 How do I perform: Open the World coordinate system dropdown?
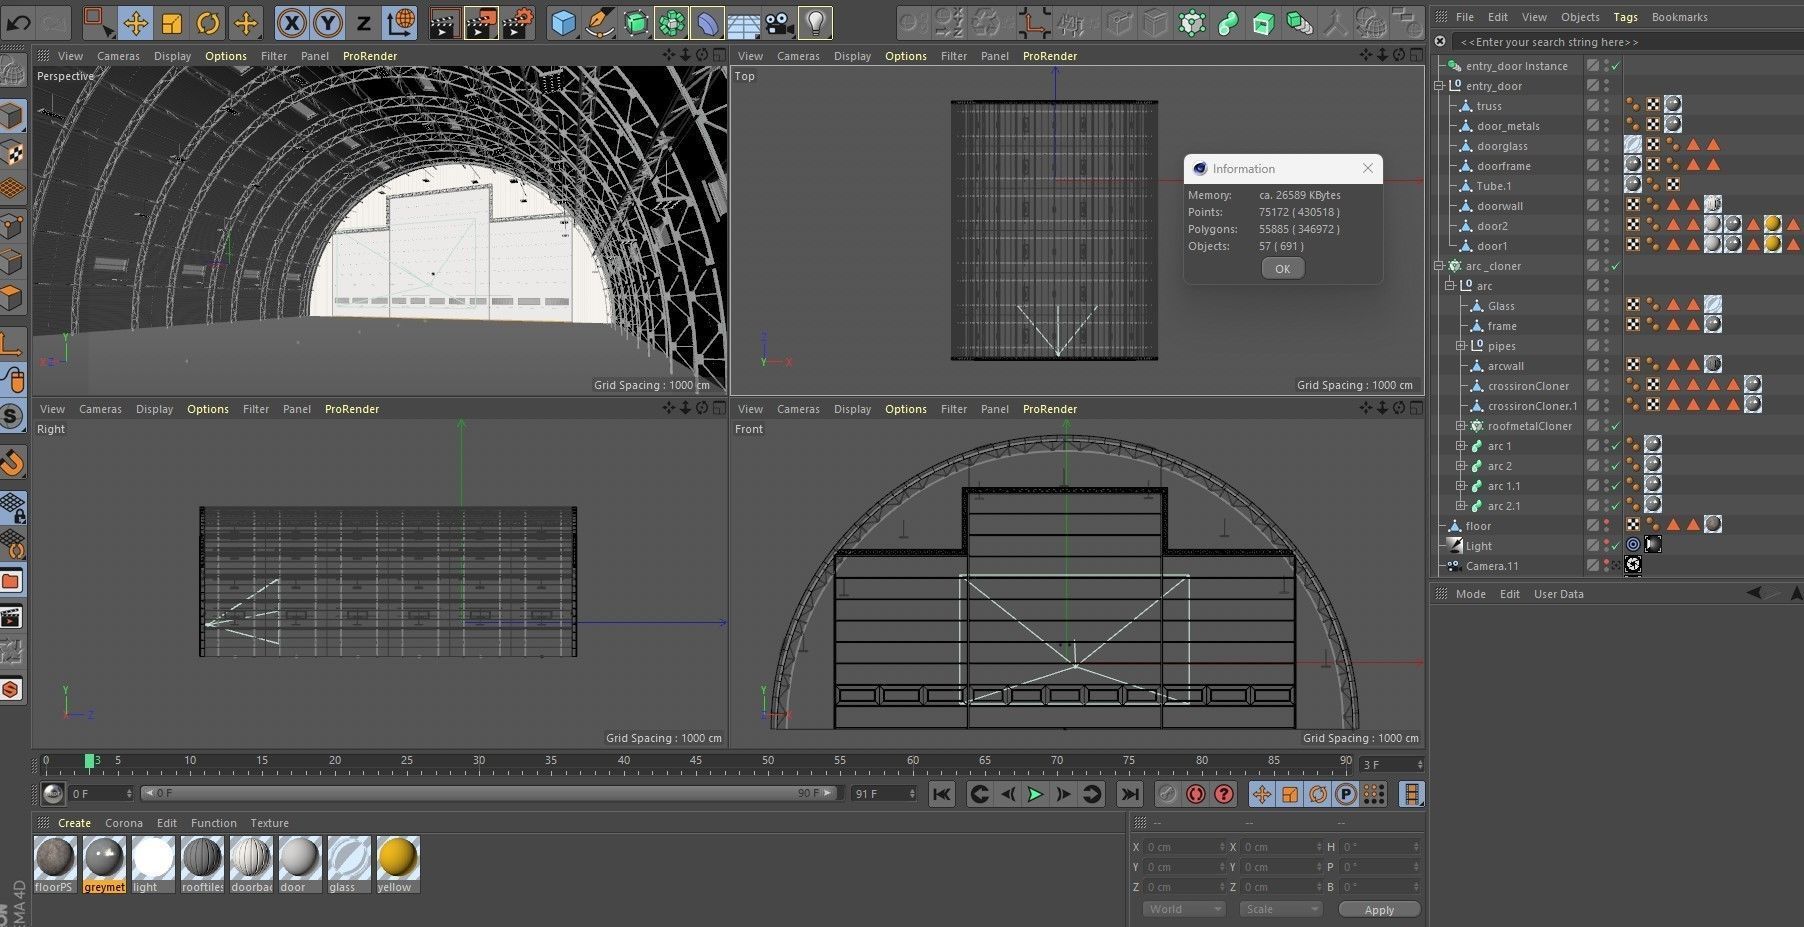click(1184, 909)
